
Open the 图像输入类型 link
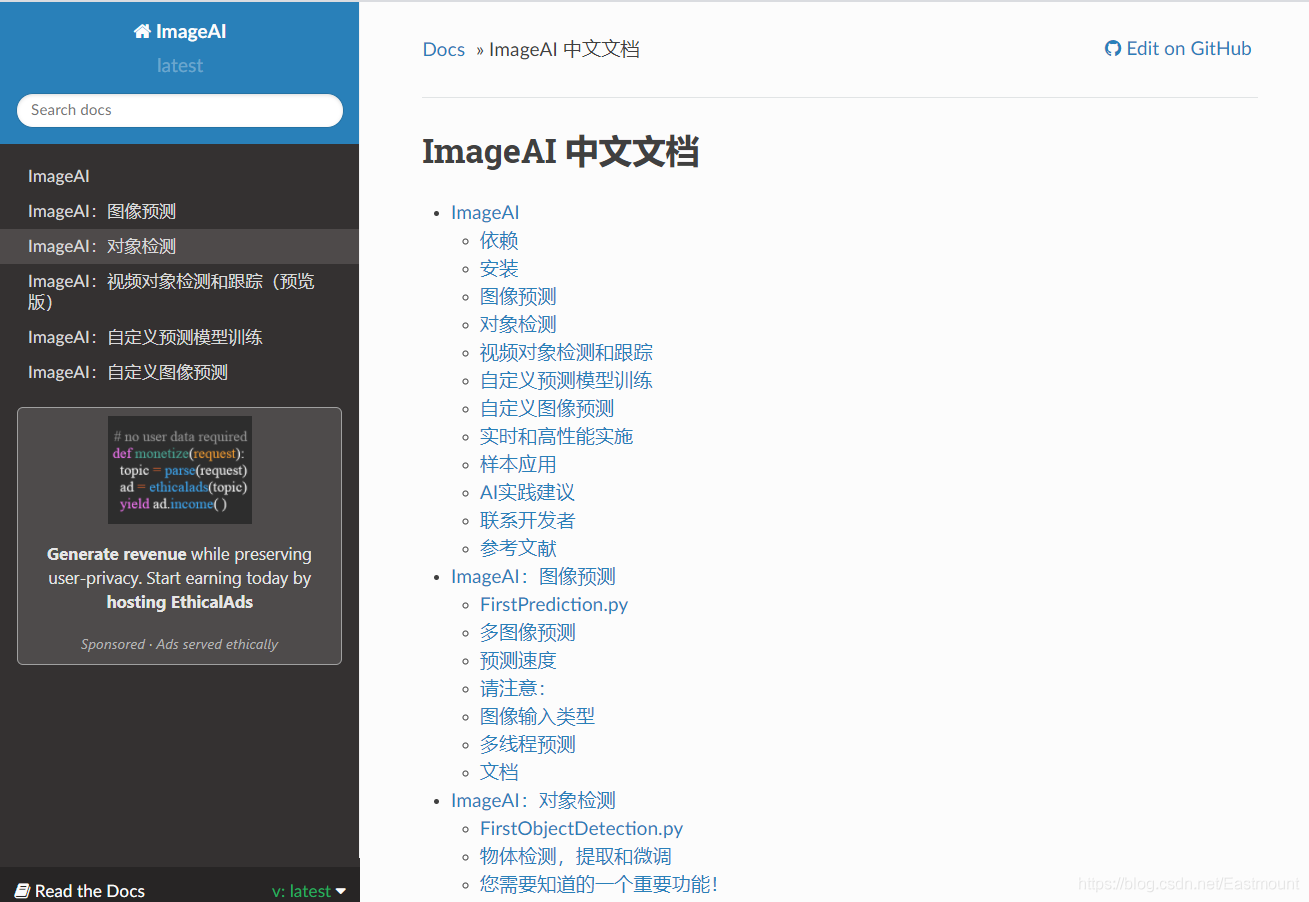tap(537, 716)
